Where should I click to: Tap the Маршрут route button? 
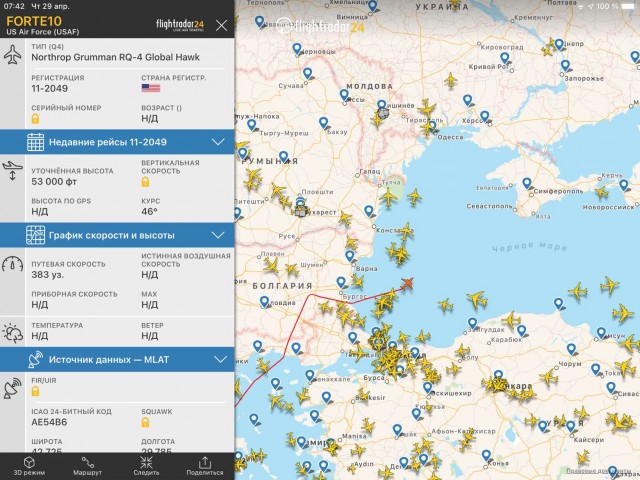coord(87,466)
